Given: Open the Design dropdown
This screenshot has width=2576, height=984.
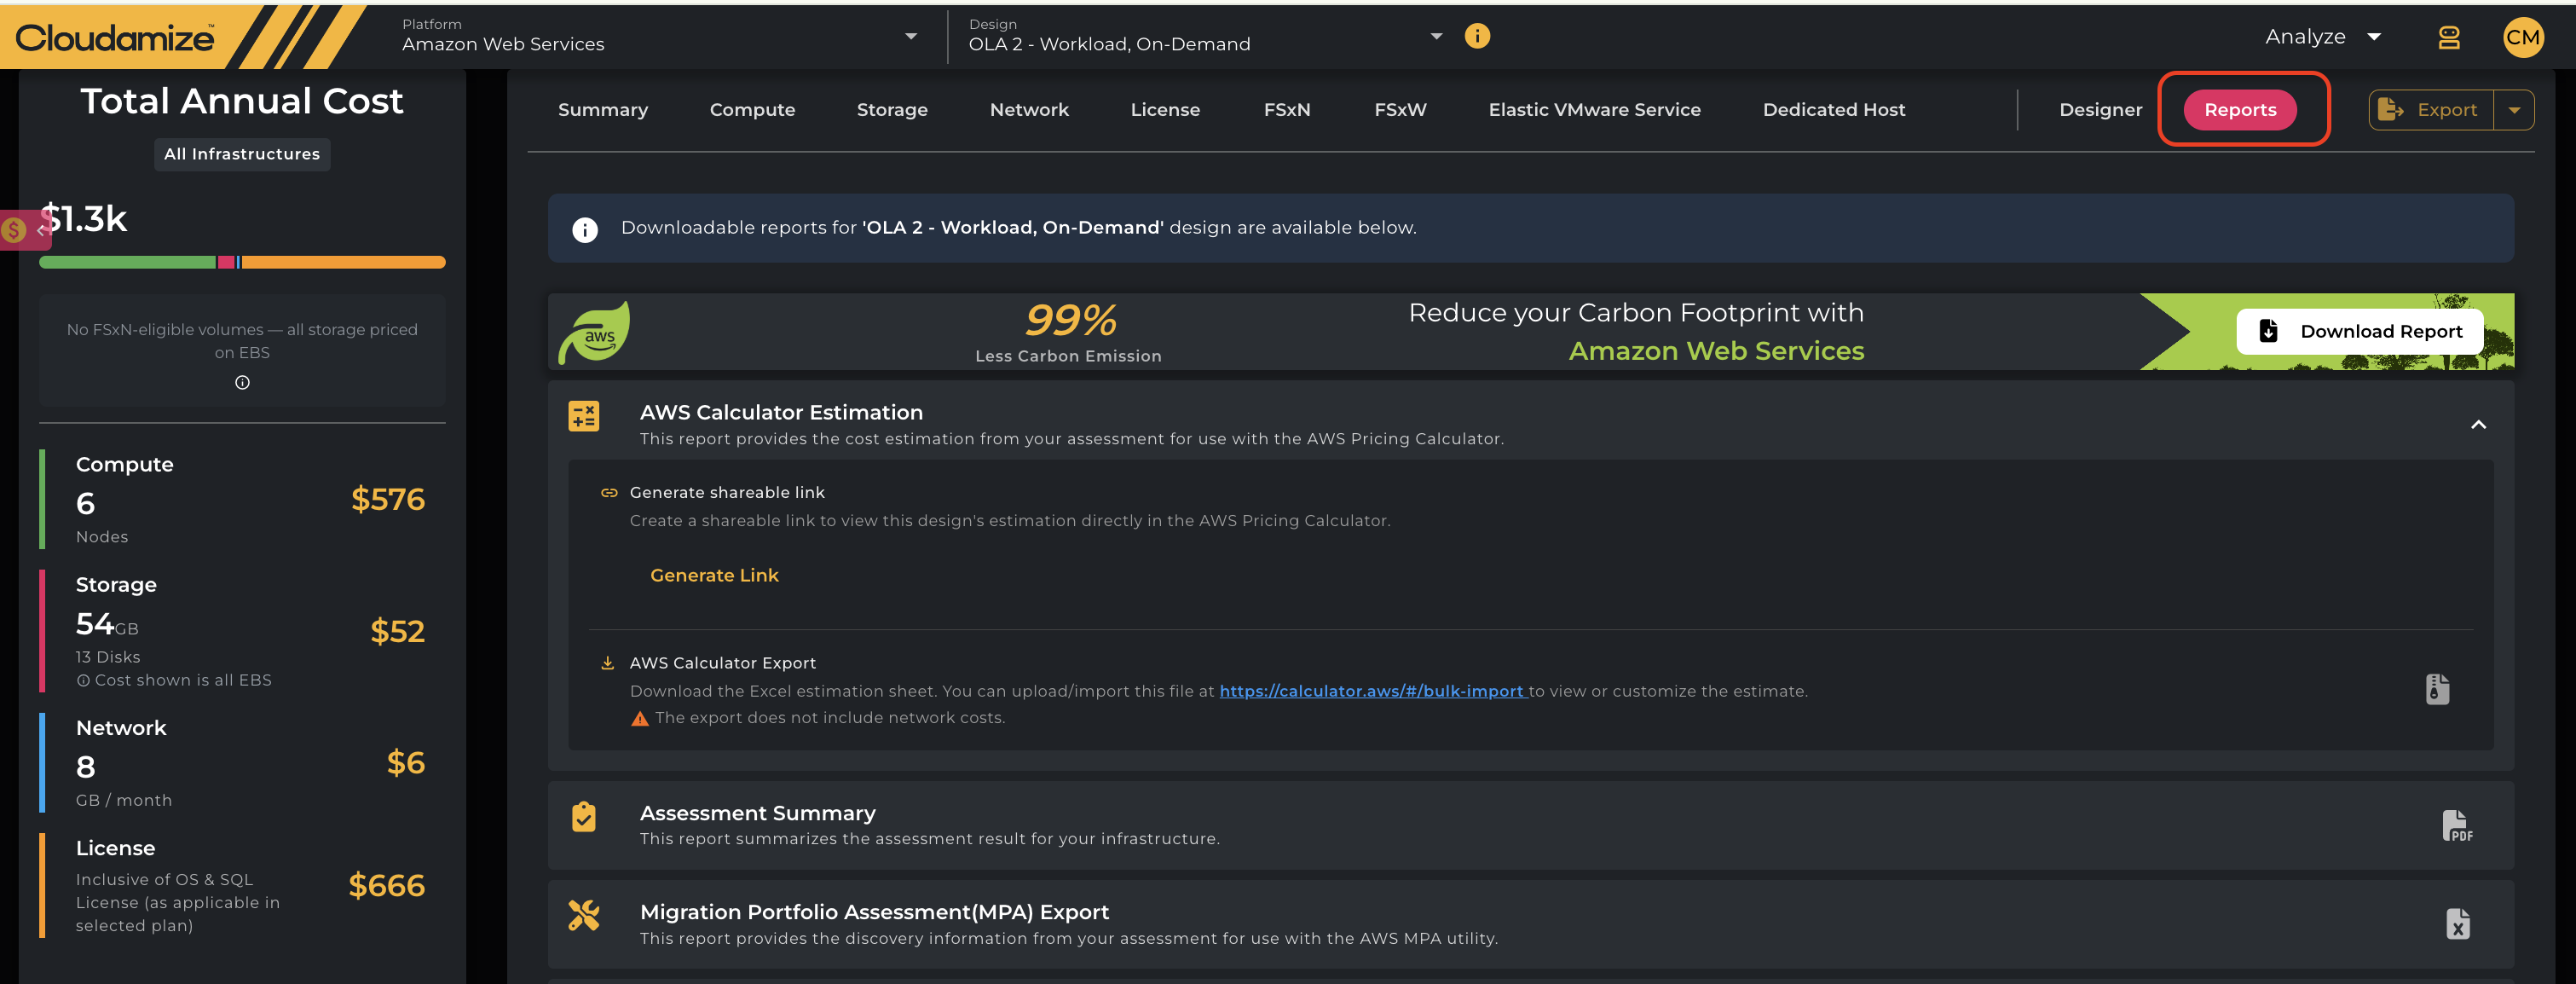Looking at the screenshot, I should (1205, 36).
